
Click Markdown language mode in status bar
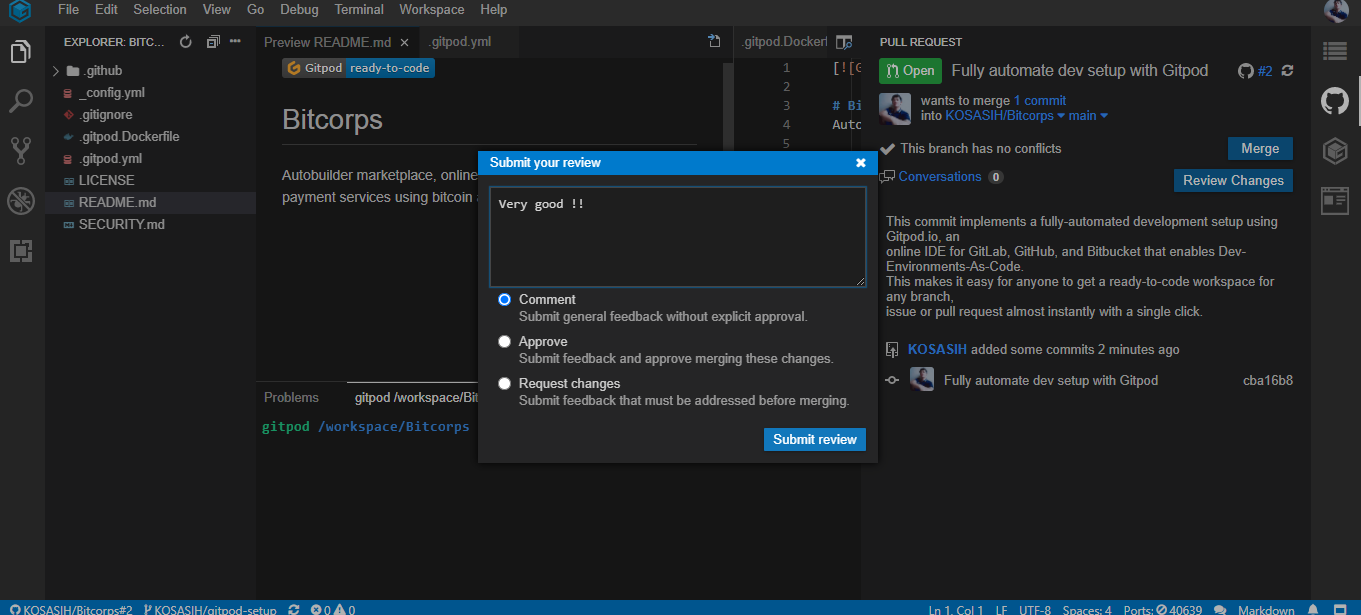pyautogui.click(x=1266, y=609)
